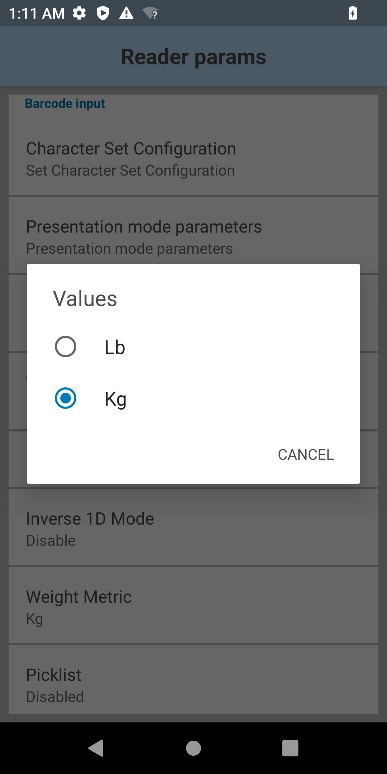
Task: Tap the settings gear status bar icon
Action: click(79, 13)
